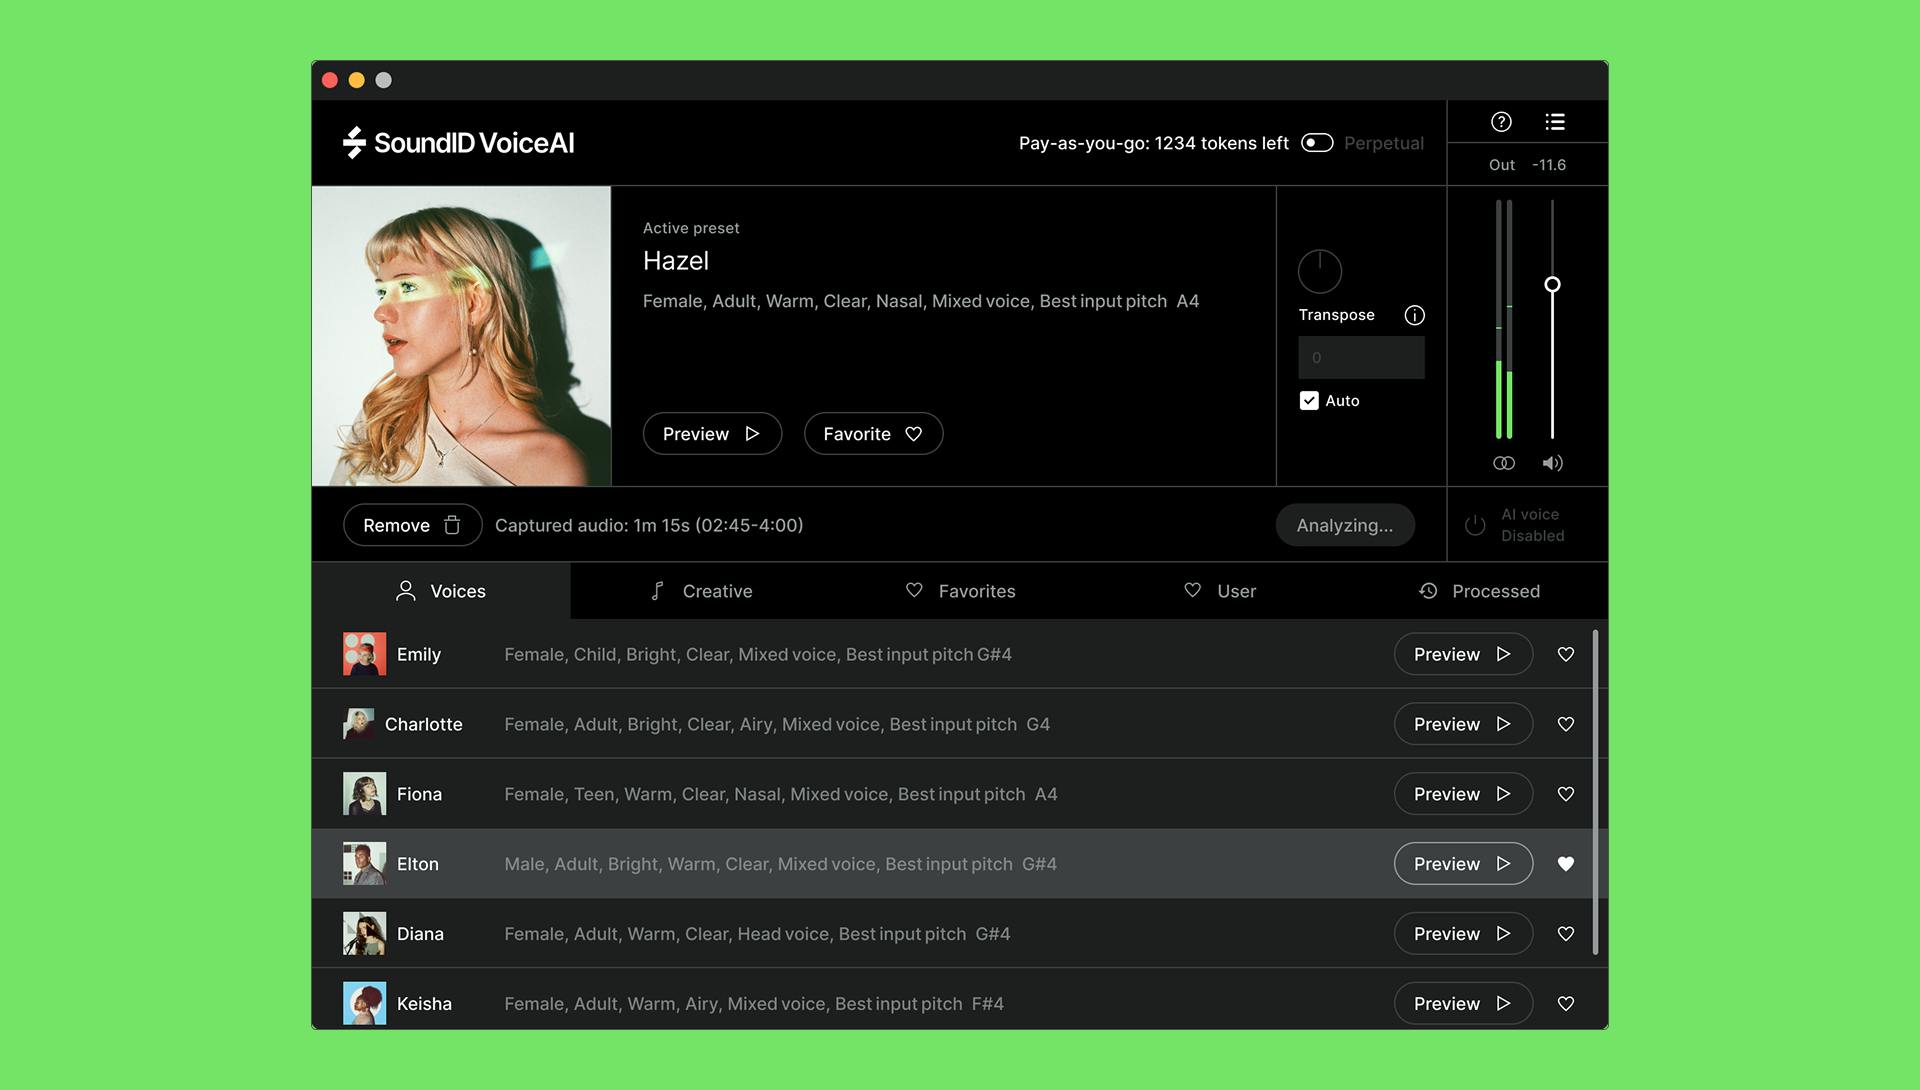
Task: Click the trash icon on the Remove button
Action: click(x=452, y=524)
